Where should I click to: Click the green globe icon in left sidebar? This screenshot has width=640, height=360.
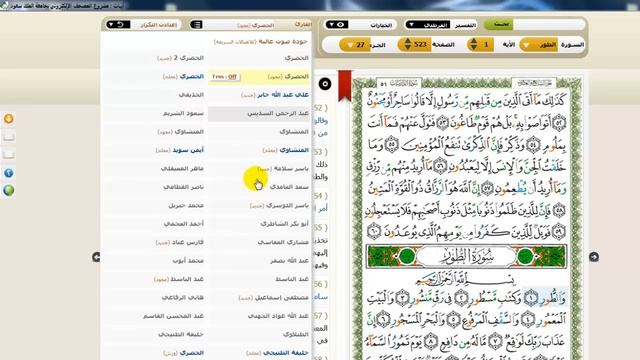pos(9,190)
